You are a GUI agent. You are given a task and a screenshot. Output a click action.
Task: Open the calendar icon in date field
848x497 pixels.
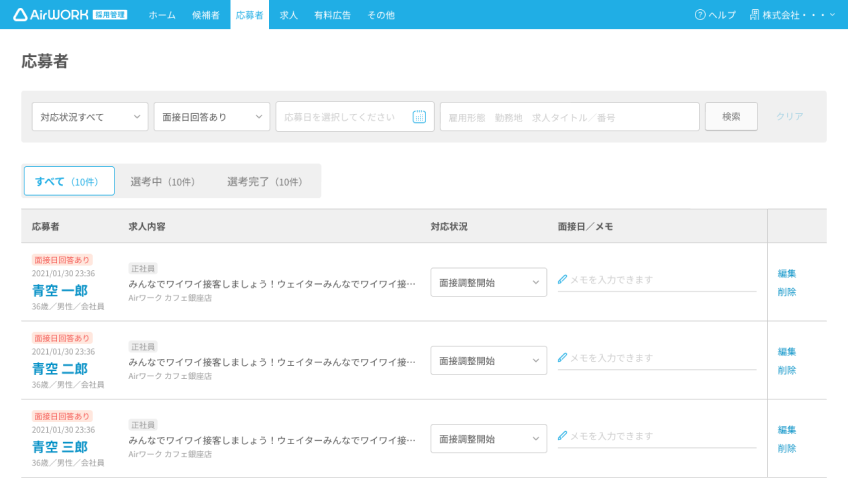pos(419,116)
